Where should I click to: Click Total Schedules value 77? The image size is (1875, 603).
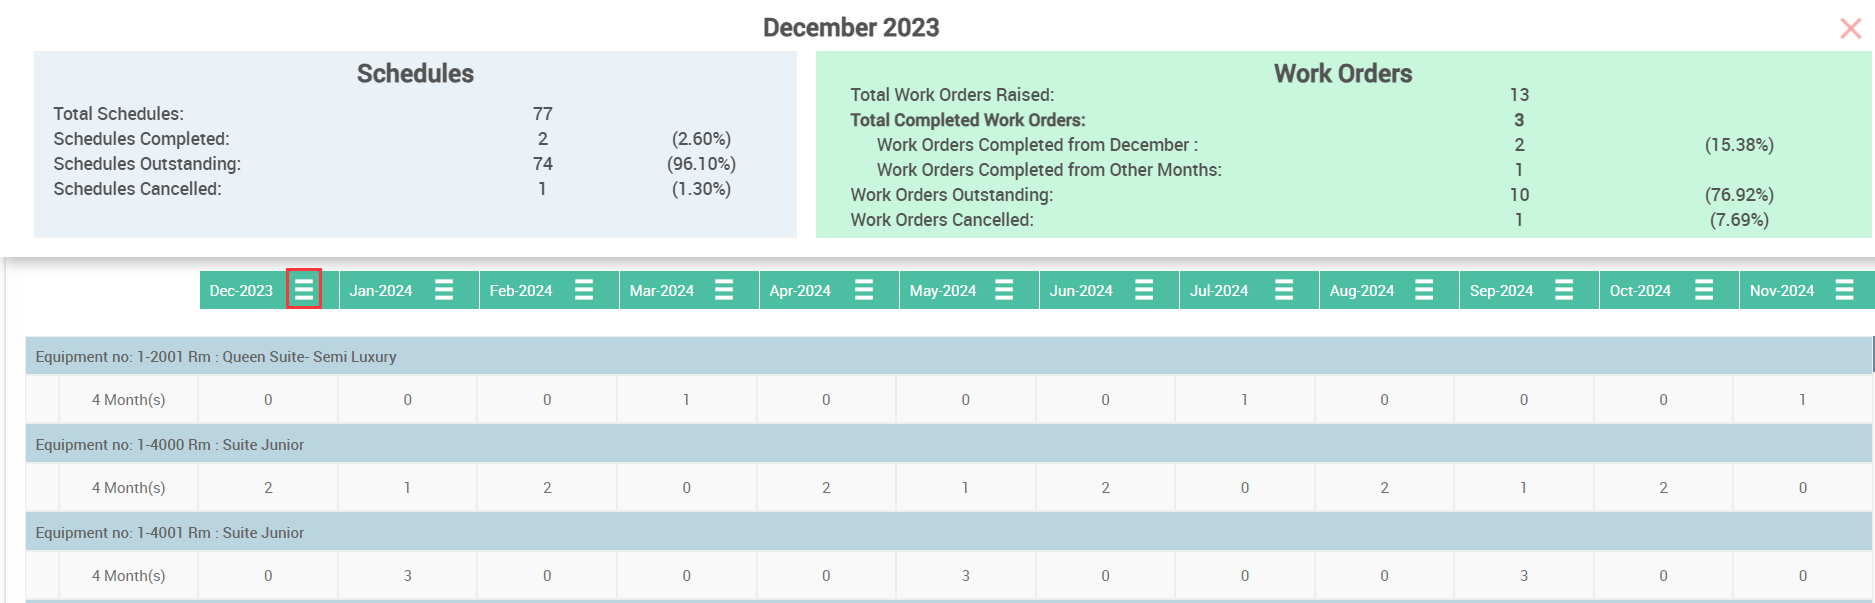[x=543, y=114]
